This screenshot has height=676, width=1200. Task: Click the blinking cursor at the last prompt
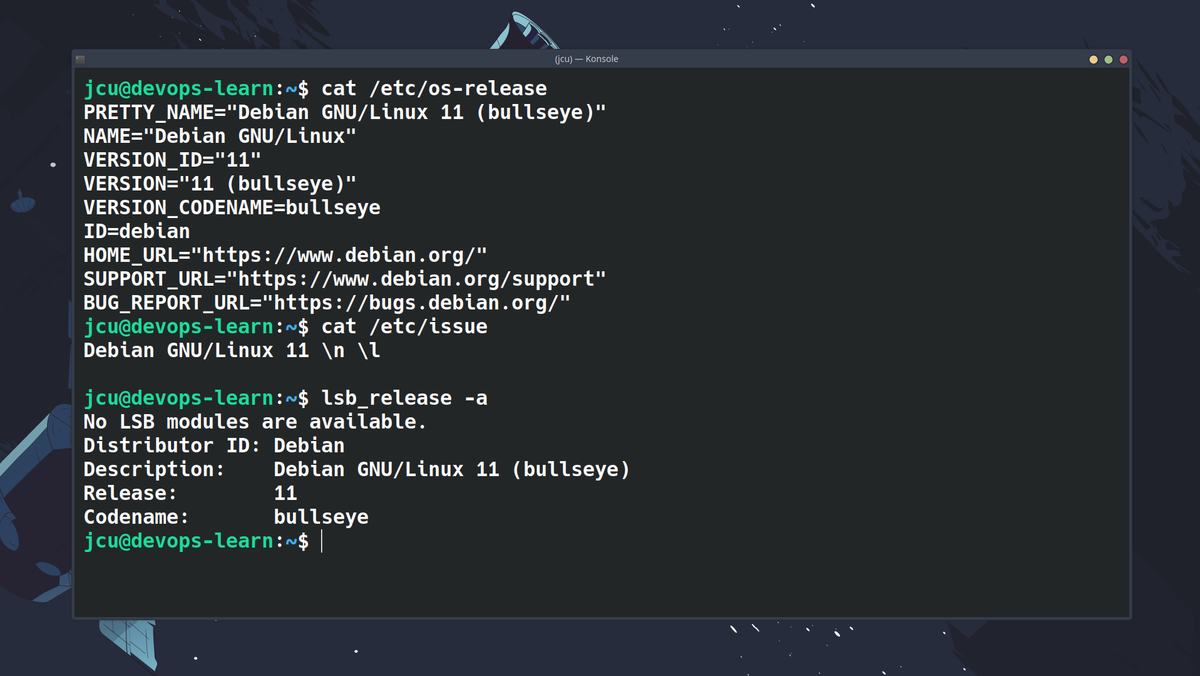tap(321, 540)
